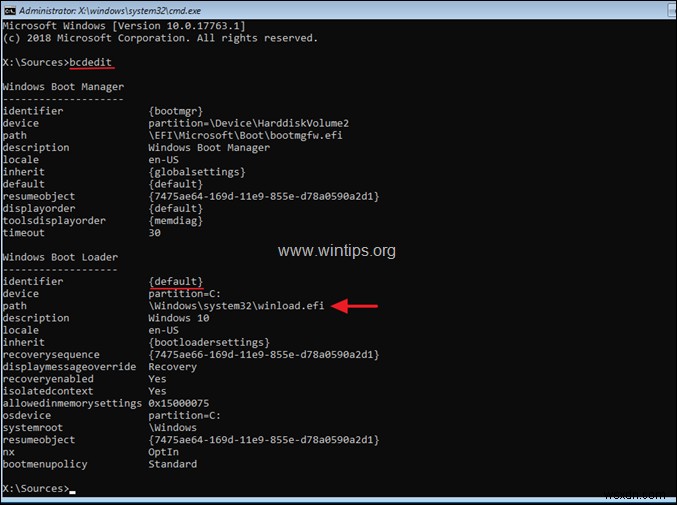The height and width of the screenshot is (505, 677).
Task: Click the displayorder {default} value
Action: 175,208
